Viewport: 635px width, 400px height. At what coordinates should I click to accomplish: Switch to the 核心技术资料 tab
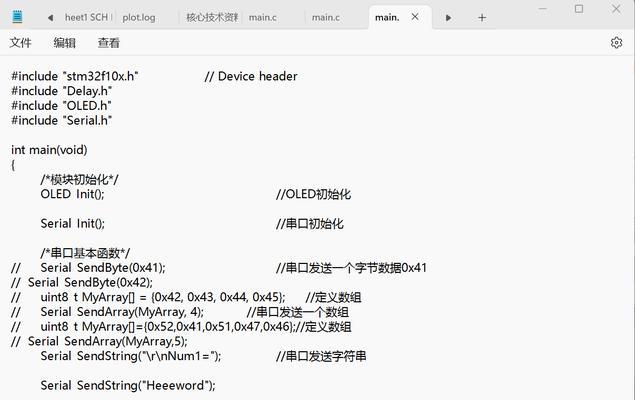coord(212,17)
